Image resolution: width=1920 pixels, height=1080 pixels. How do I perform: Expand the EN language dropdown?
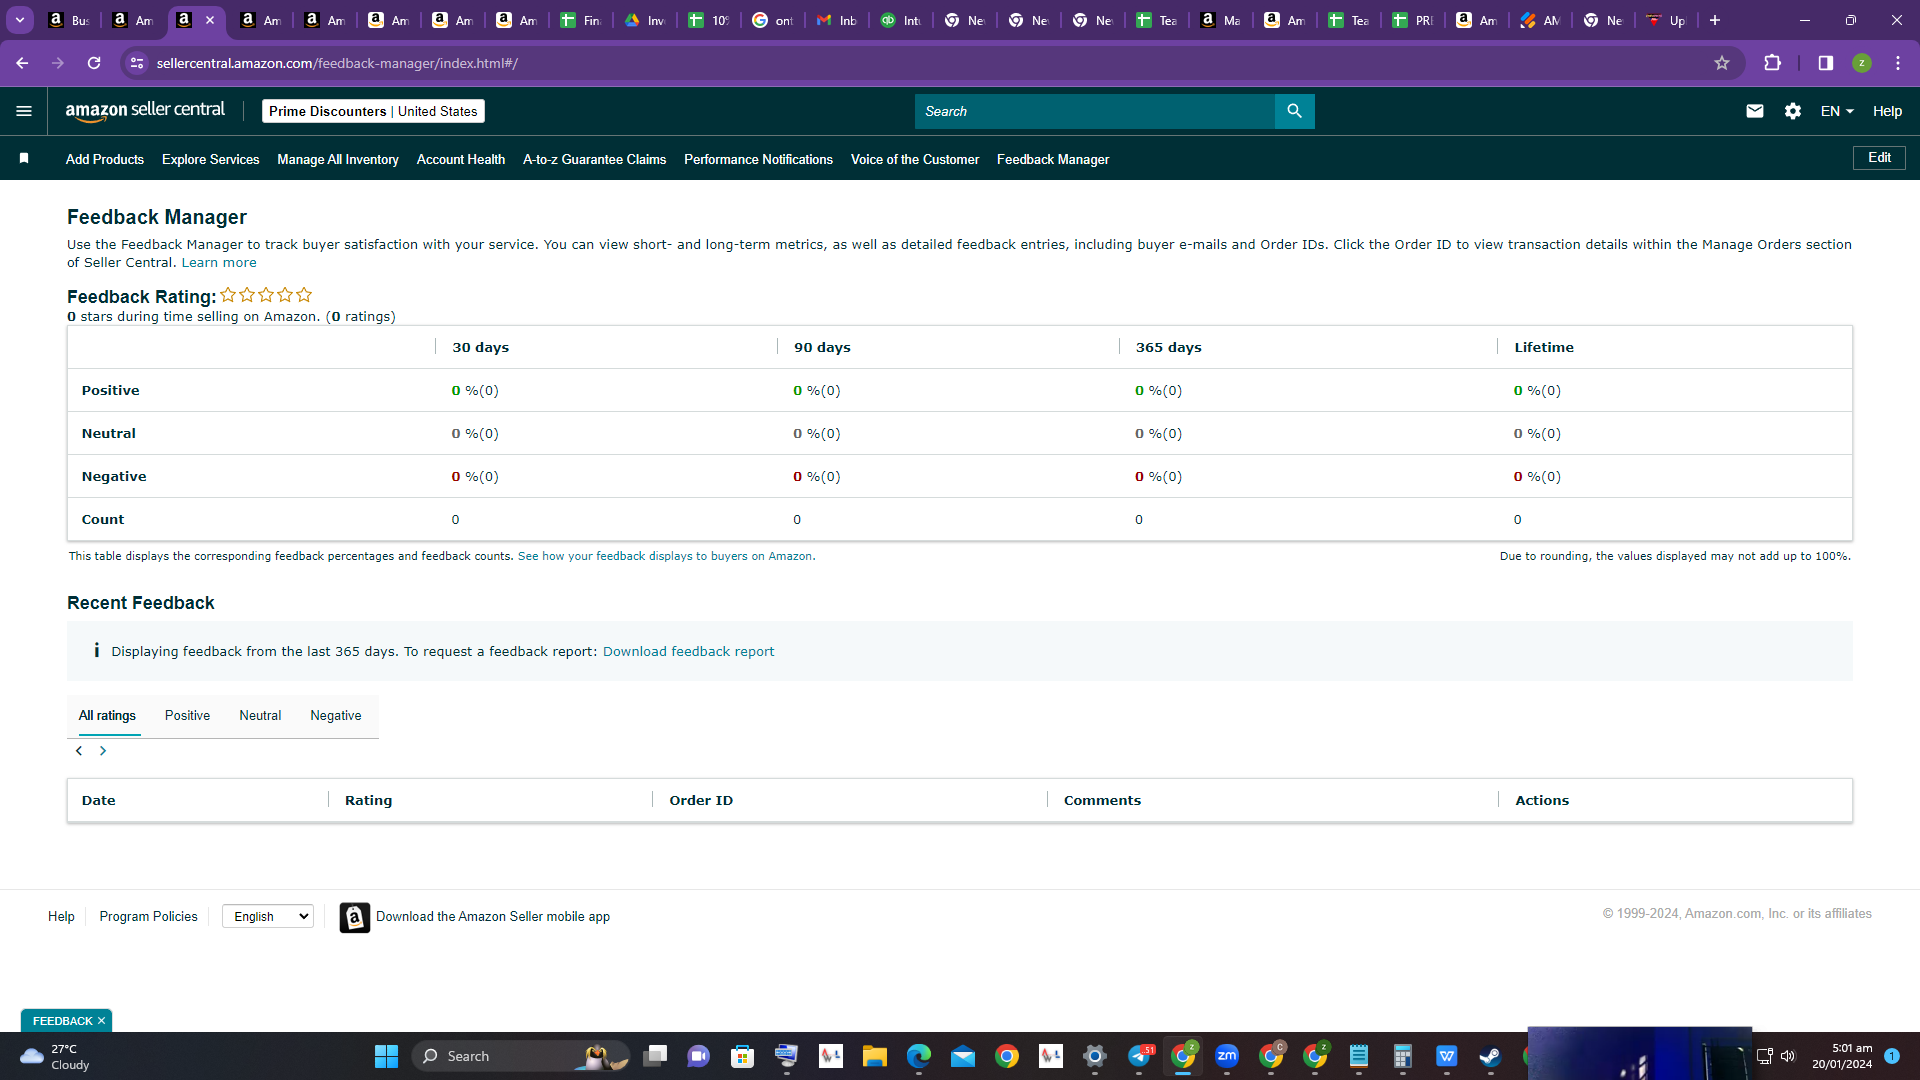pos(1837,111)
